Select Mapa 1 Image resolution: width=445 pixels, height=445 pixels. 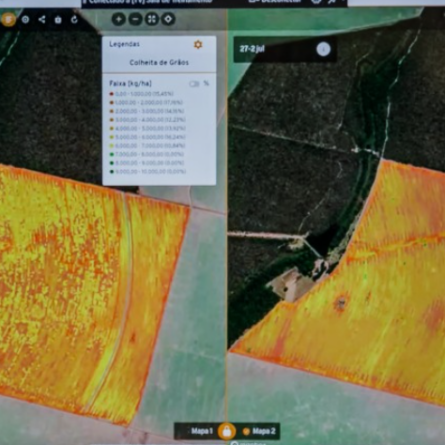click(202, 431)
